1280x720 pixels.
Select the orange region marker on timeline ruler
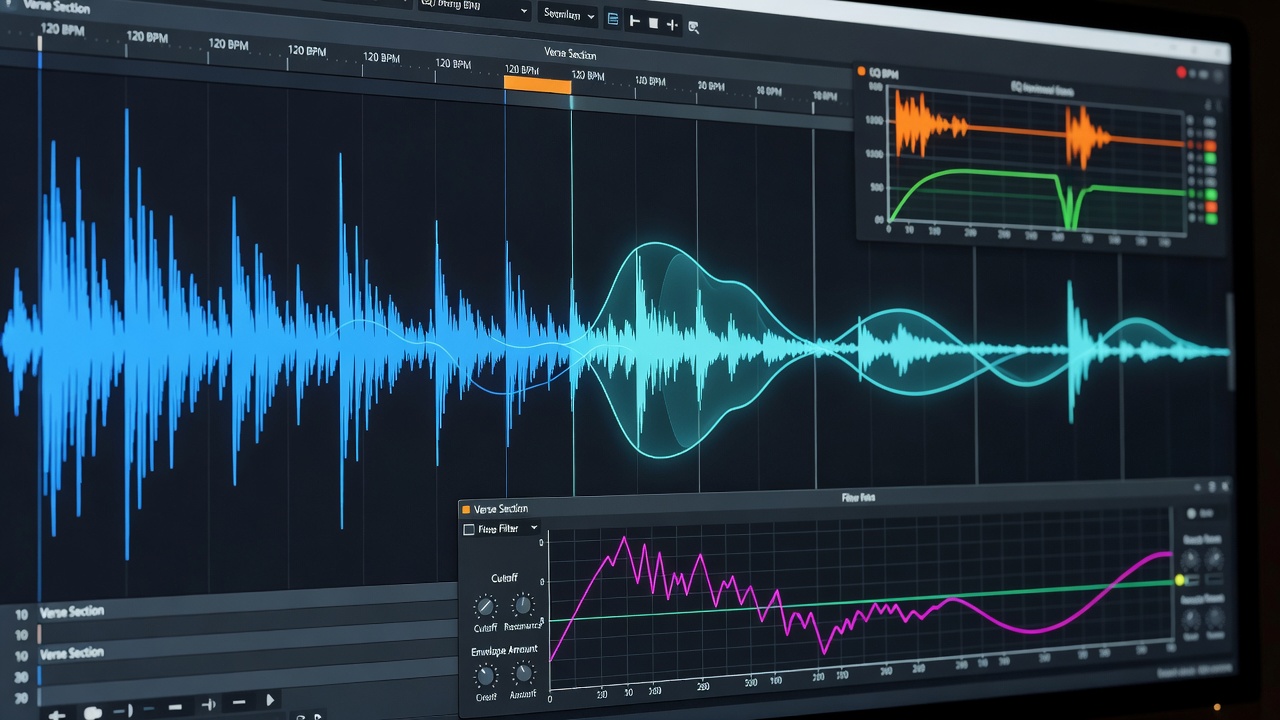pos(537,85)
